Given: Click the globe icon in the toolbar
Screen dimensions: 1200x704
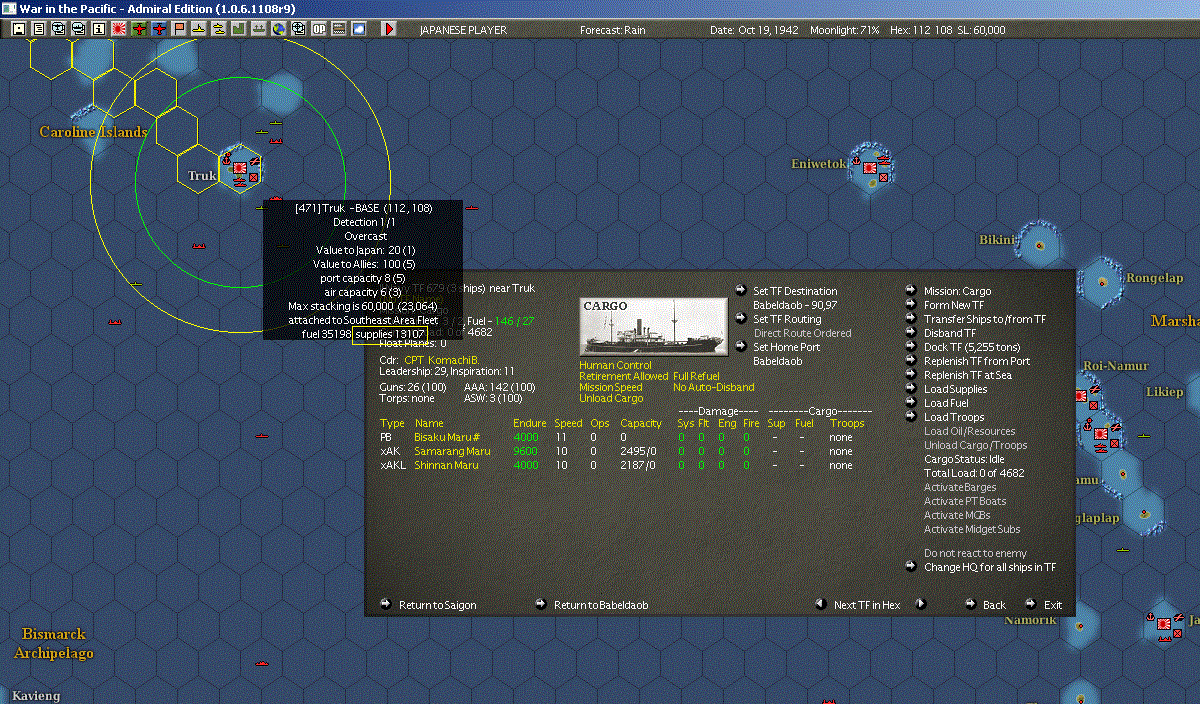Looking at the screenshot, I should point(278,29).
